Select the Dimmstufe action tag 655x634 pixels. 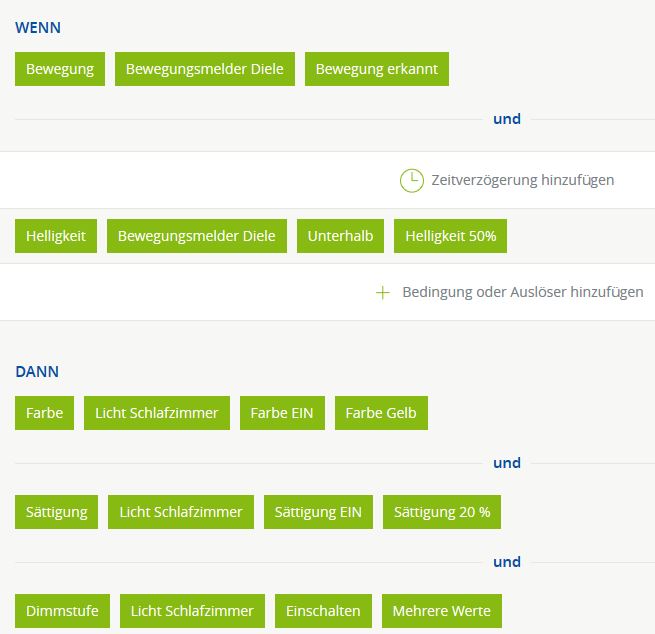(x=62, y=611)
